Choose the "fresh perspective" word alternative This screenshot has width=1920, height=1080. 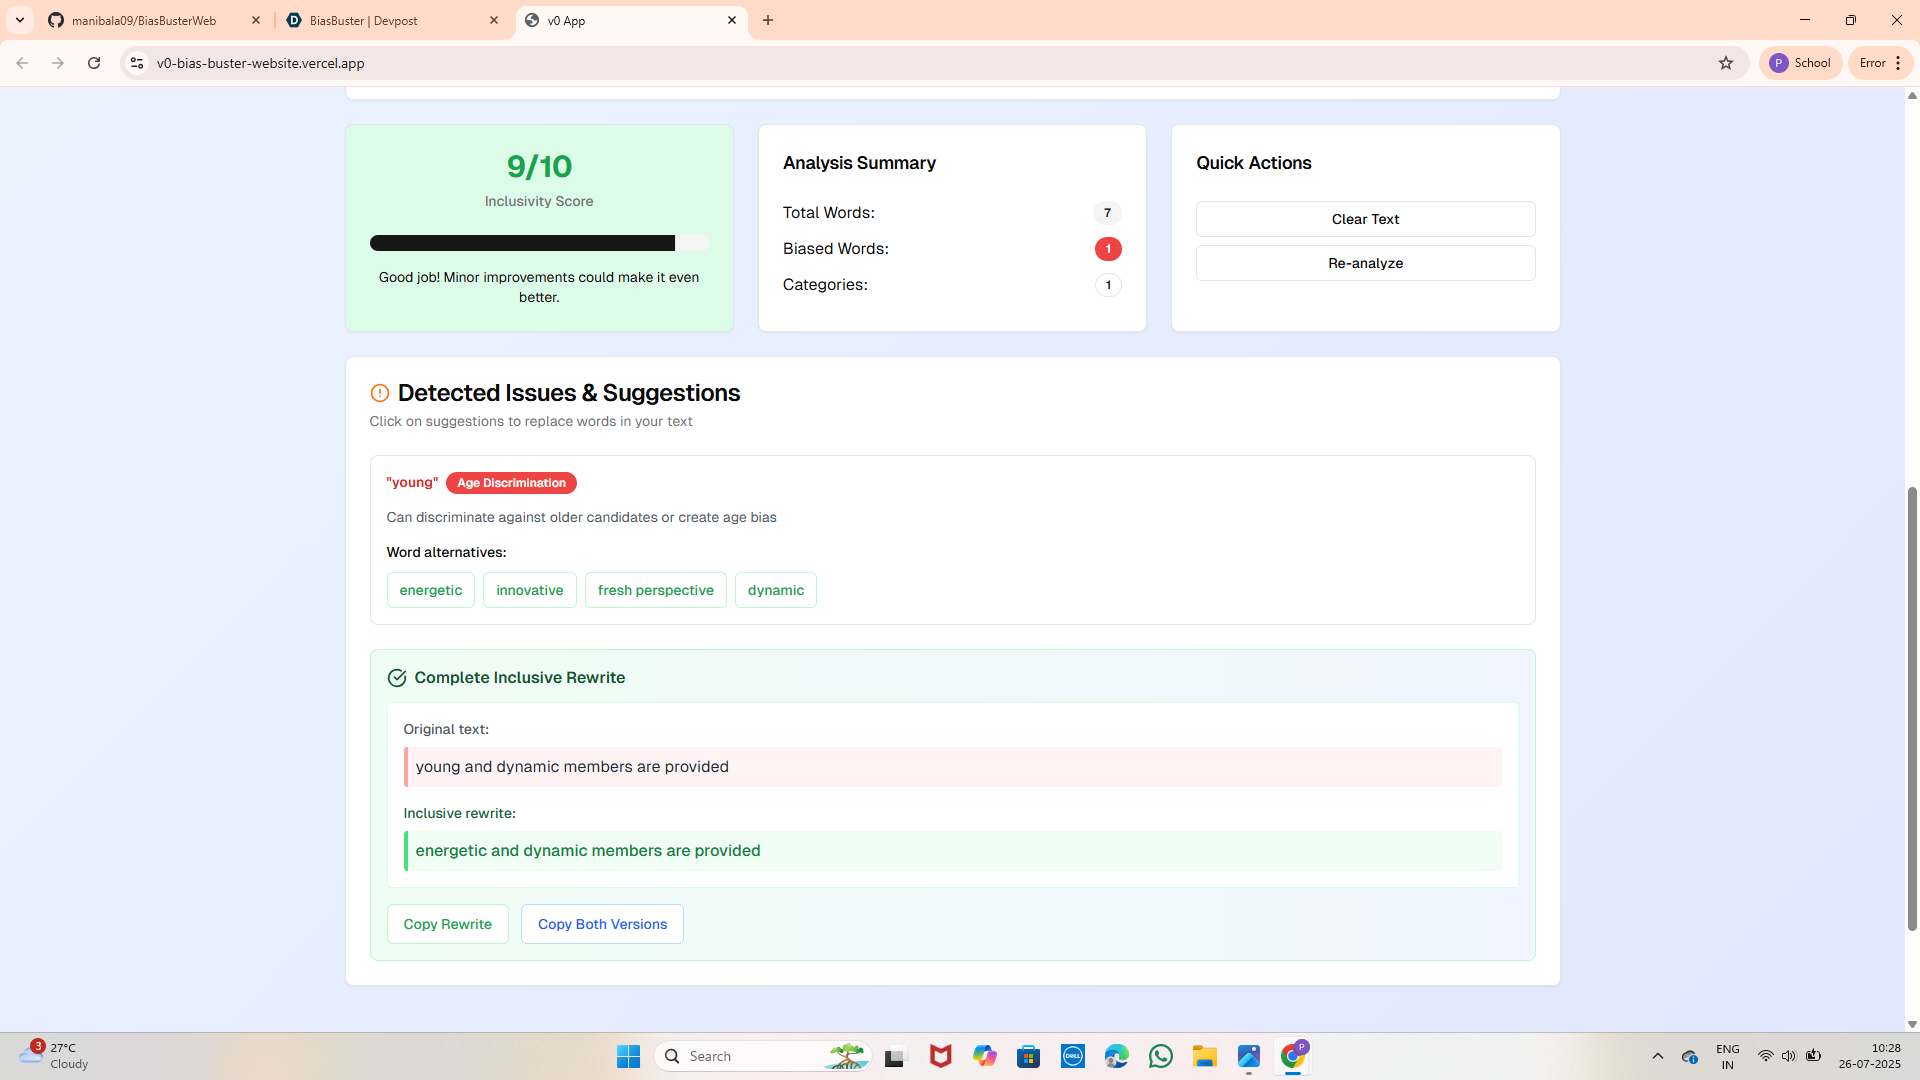coord(655,590)
